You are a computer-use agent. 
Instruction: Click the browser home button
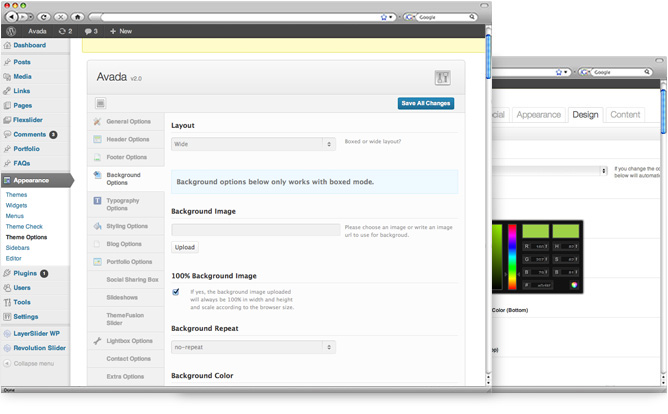pyautogui.click(x=78, y=17)
